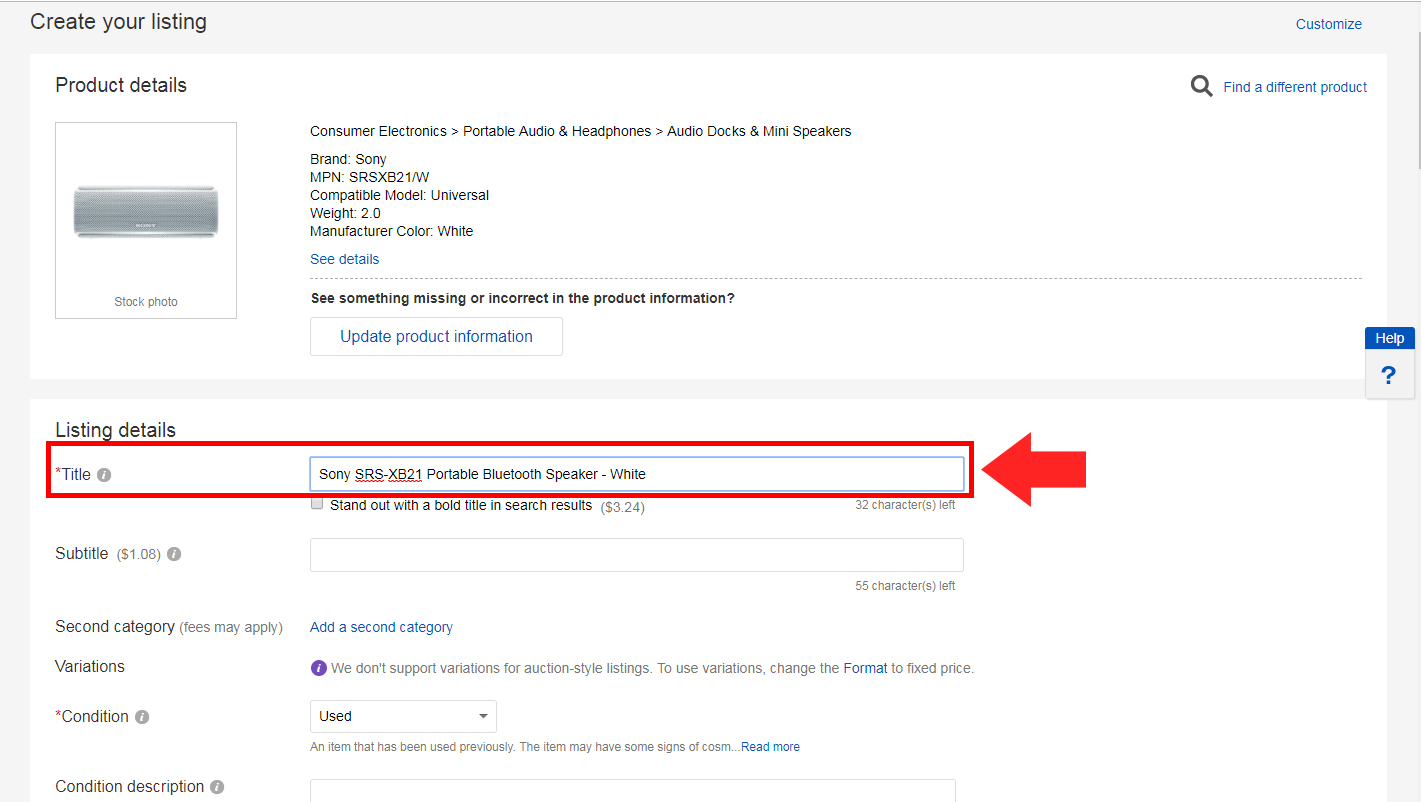Click the Help question mark icon
This screenshot has height=802, width=1421.
click(x=1388, y=375)
